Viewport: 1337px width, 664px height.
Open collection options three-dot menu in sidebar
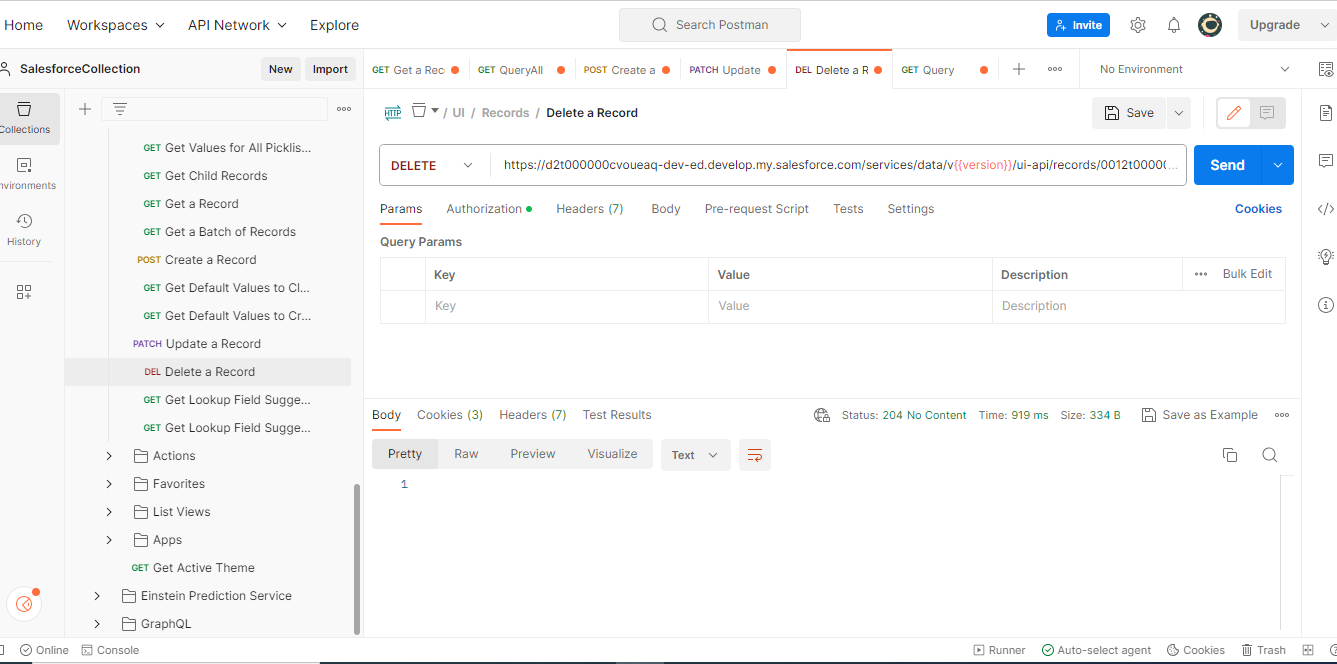(344, 109)
